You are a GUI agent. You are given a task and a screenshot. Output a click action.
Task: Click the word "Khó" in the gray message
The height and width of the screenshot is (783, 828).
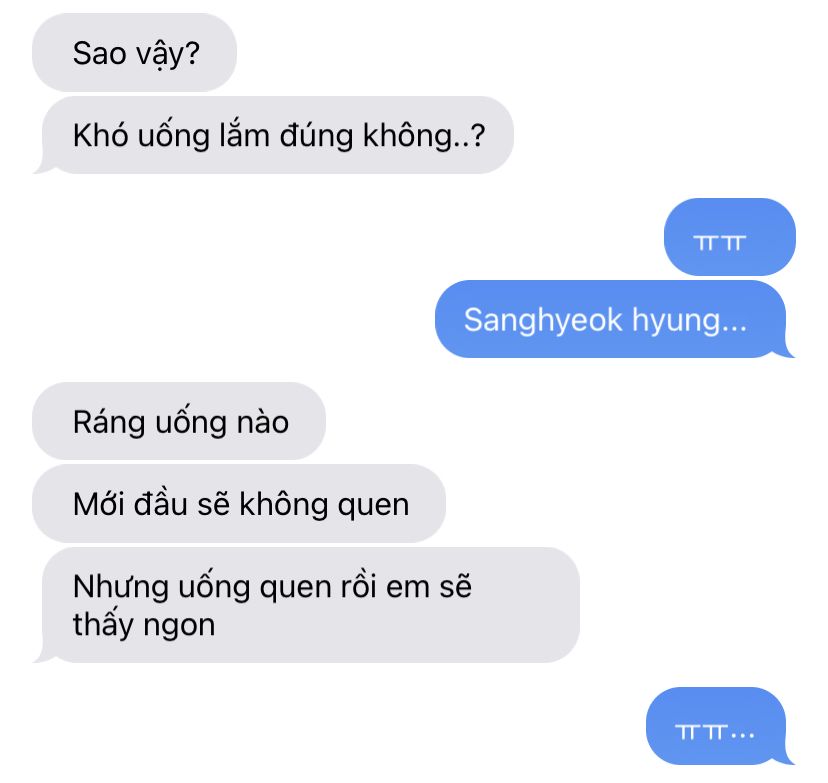pos(100,136)
